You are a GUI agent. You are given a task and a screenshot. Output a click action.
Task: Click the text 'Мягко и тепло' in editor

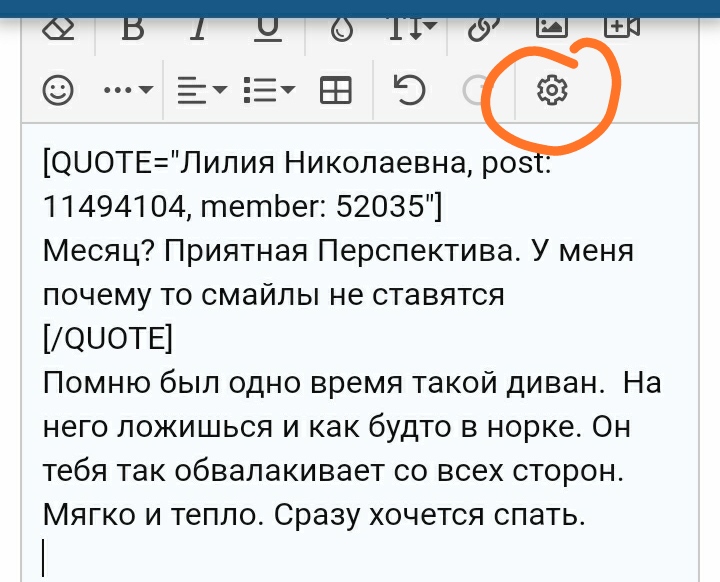tap(150, 515)
